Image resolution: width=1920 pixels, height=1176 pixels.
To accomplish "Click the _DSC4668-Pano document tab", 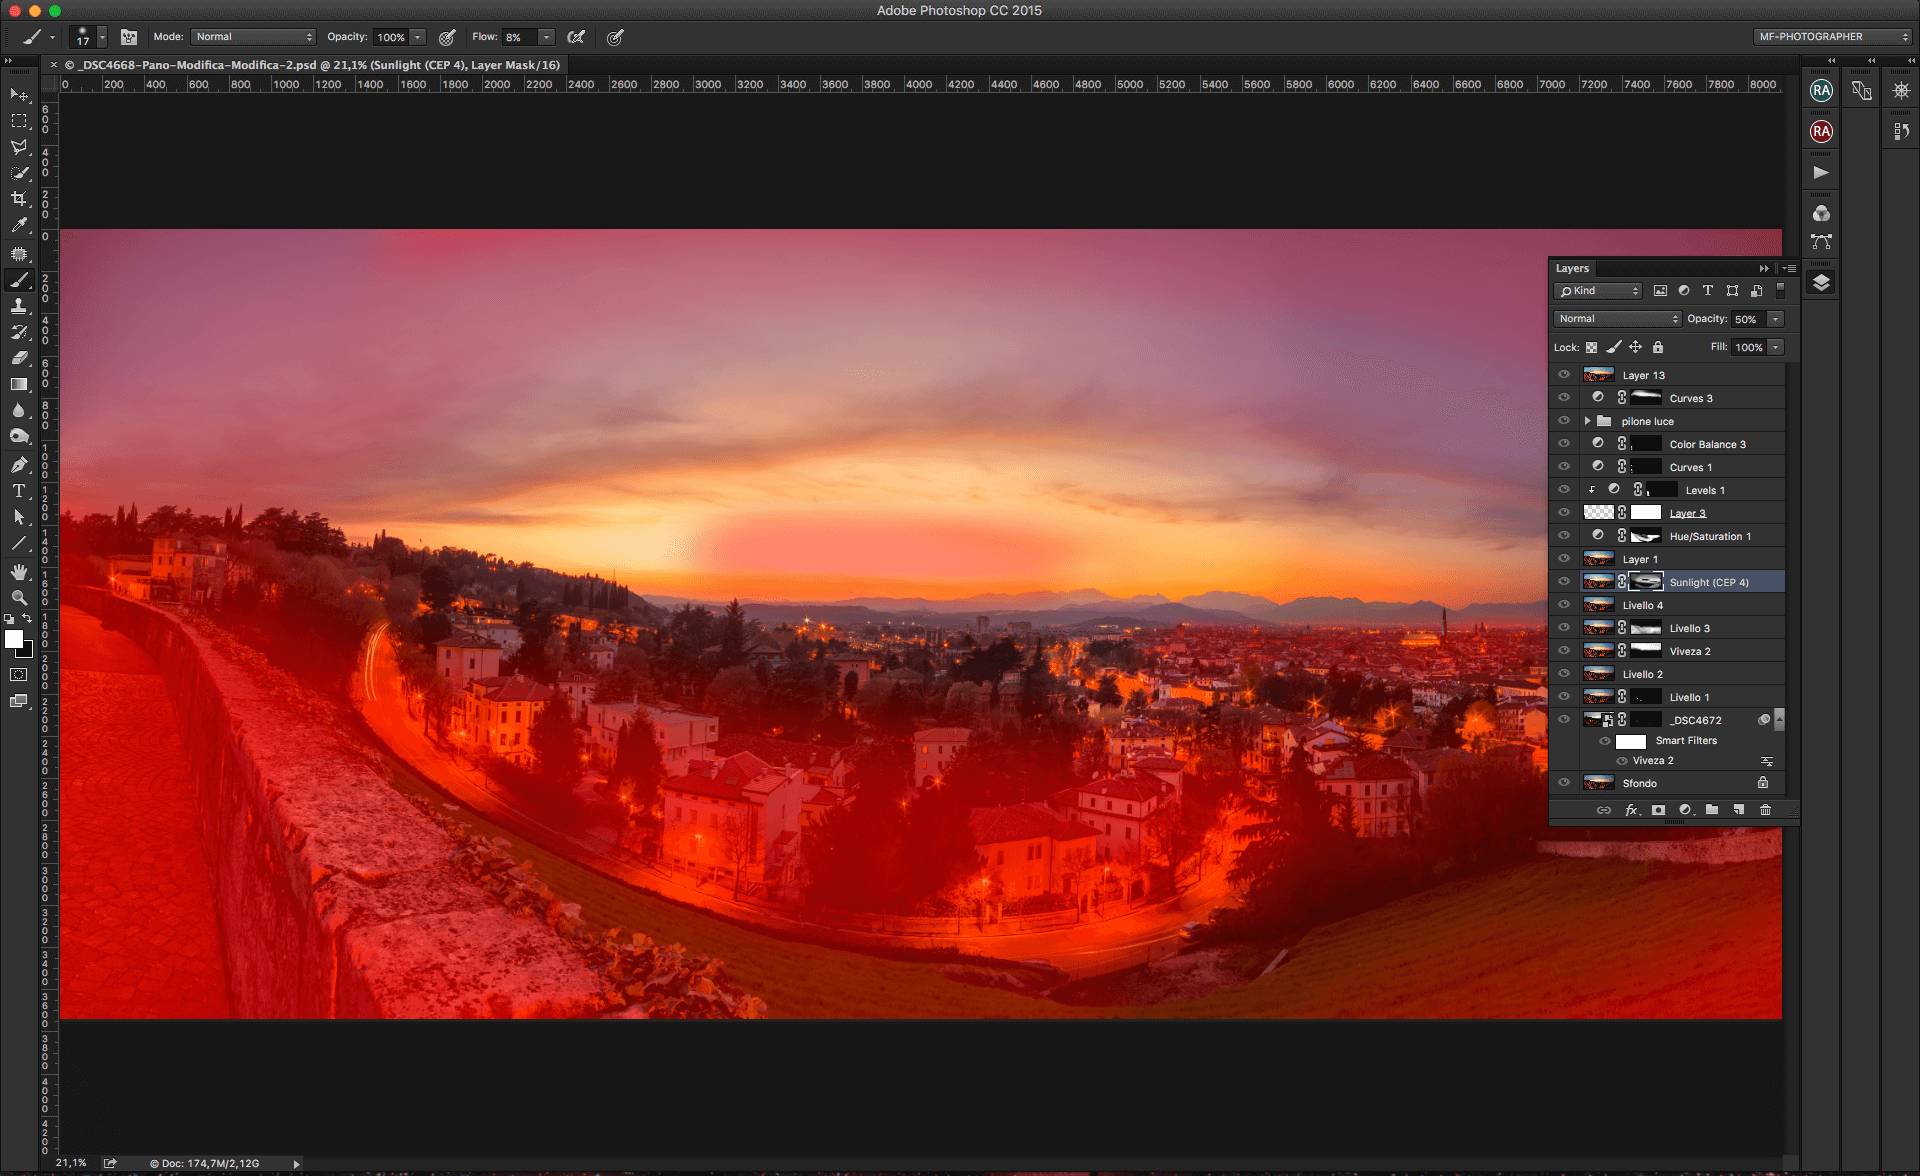I will tap(312, 65).
